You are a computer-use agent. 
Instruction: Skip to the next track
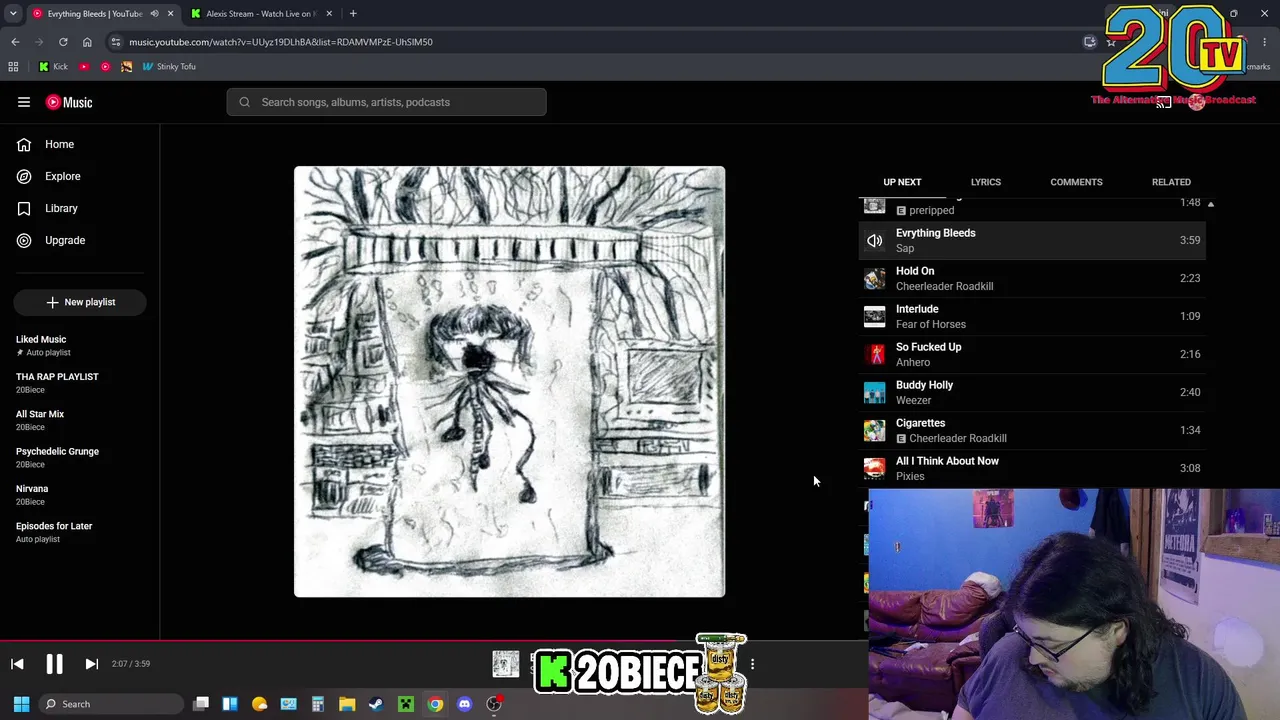tap(91, 664)
